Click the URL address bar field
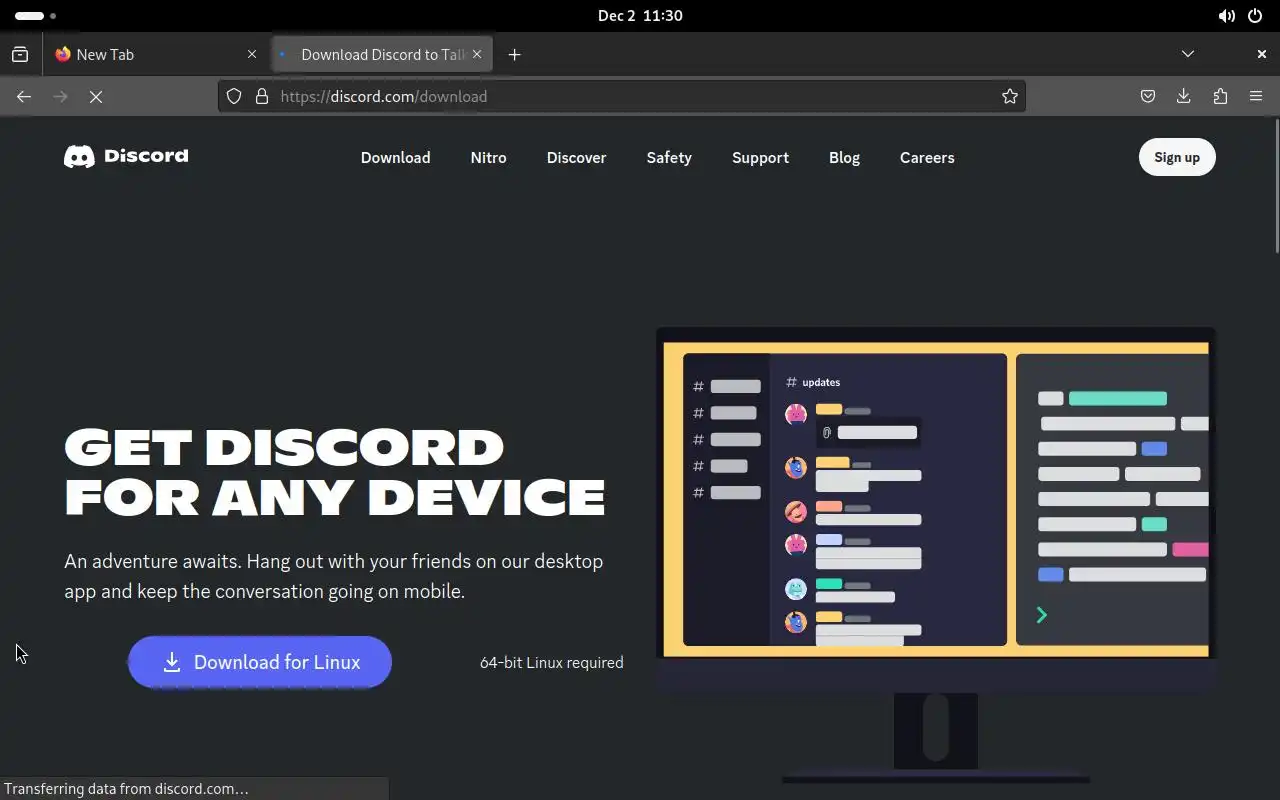The width and height of the screenshot is (1280, 800). pos(622,96)
